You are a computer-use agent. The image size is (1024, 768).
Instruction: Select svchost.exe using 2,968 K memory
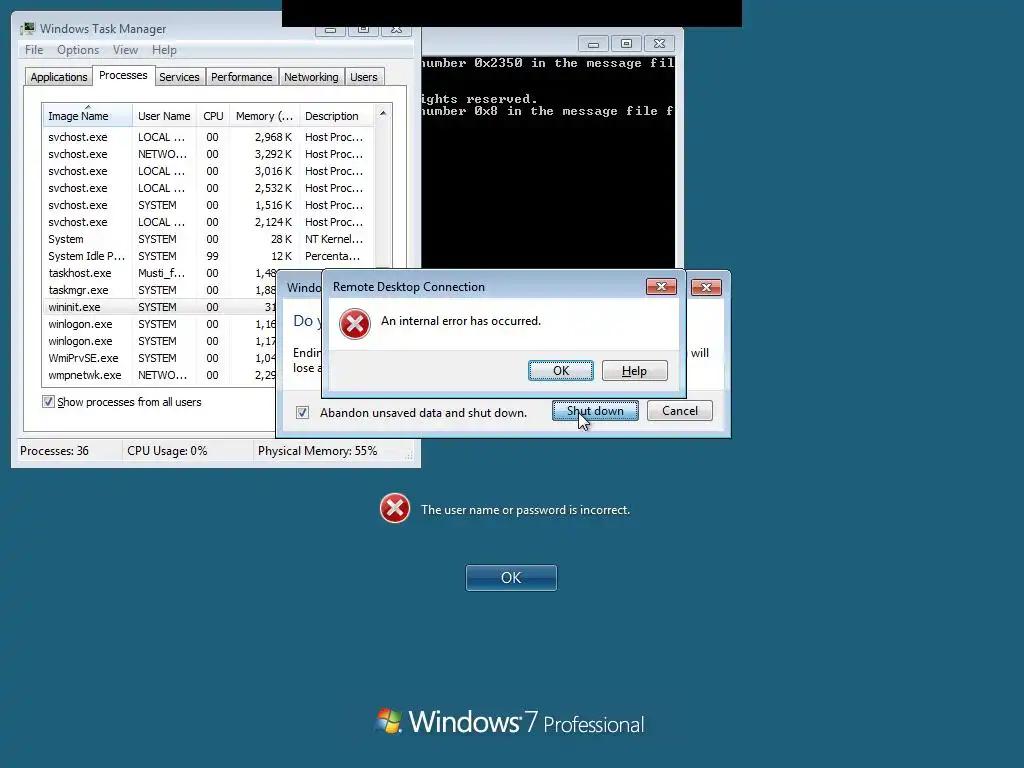(208, 137)
